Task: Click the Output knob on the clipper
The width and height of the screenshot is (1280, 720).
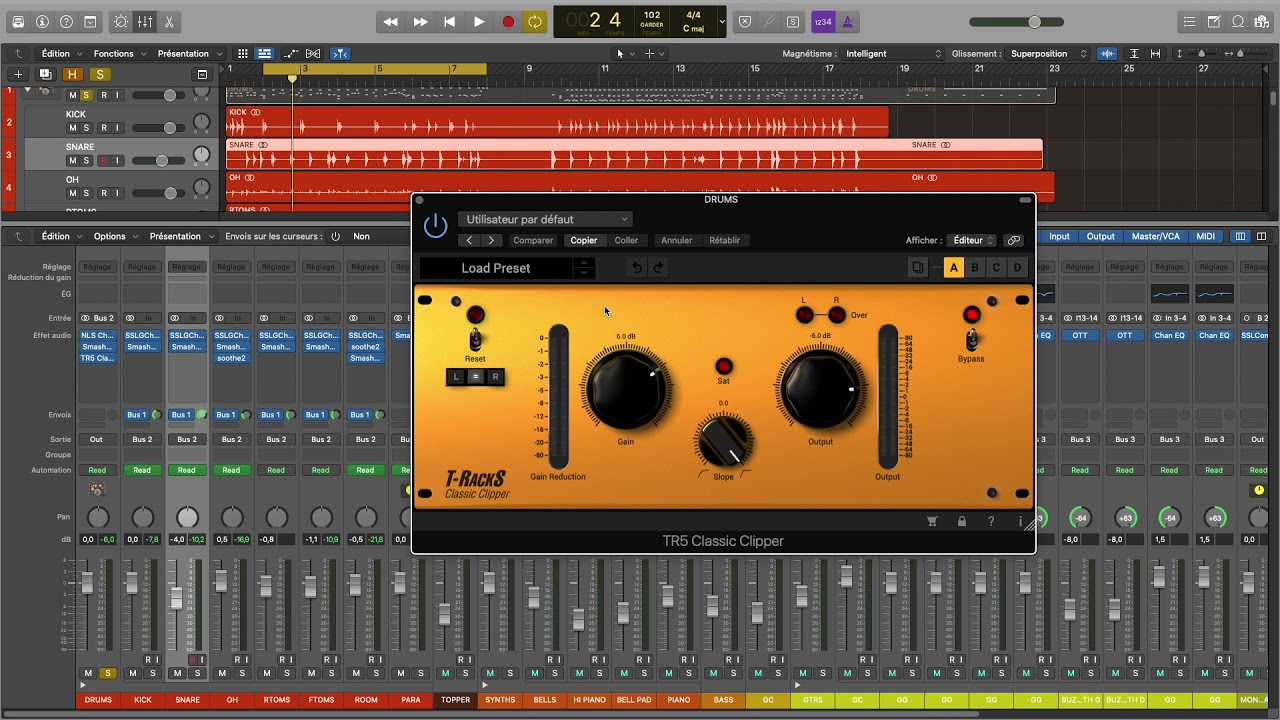Action: coord(820,388)
